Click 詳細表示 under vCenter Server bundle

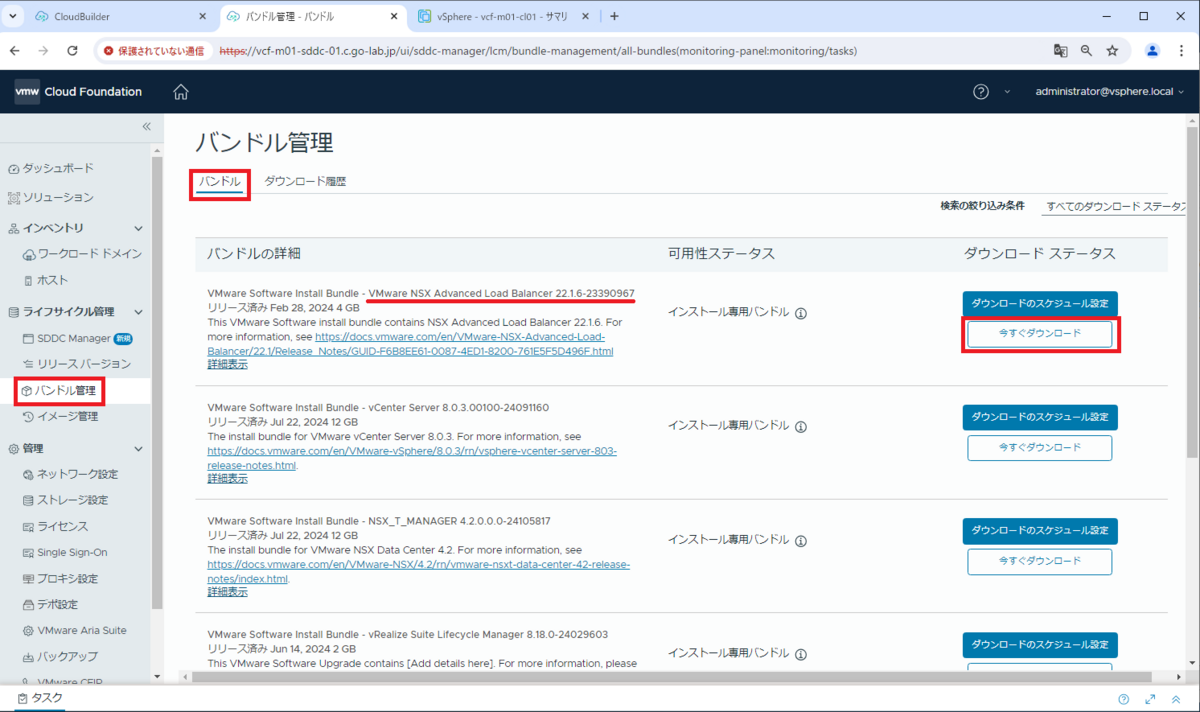click(x=227, y=478)
